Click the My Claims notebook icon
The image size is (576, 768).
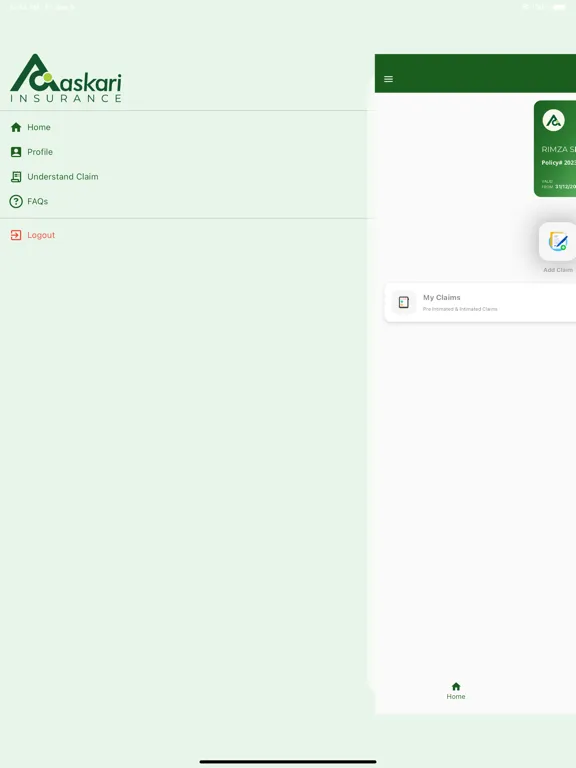pos(404,302)
